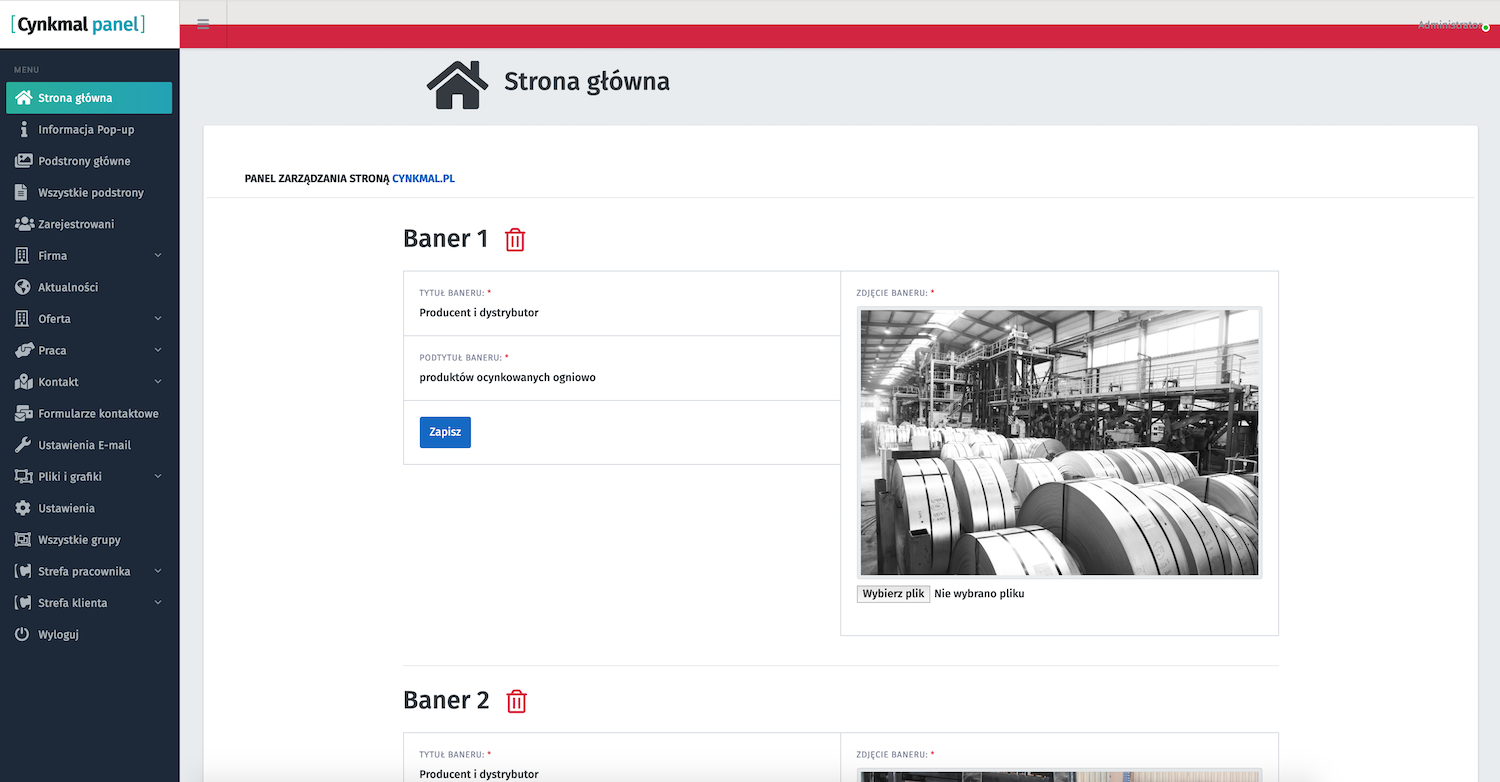This screenshot has width=1500, height=782.
Task: Click the info icon for Informacja Pop-up
Action: (x=23, y=130)
